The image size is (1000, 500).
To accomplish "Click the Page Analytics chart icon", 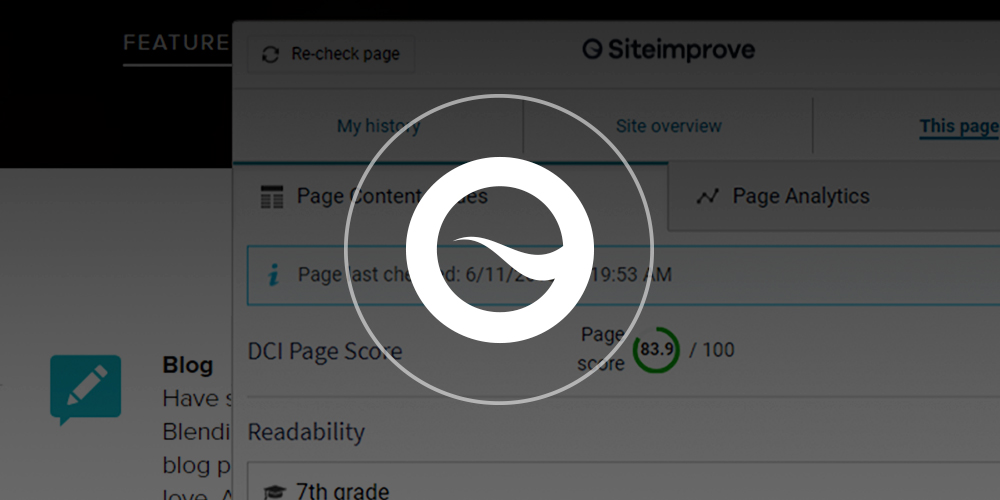I will (707, 196).
